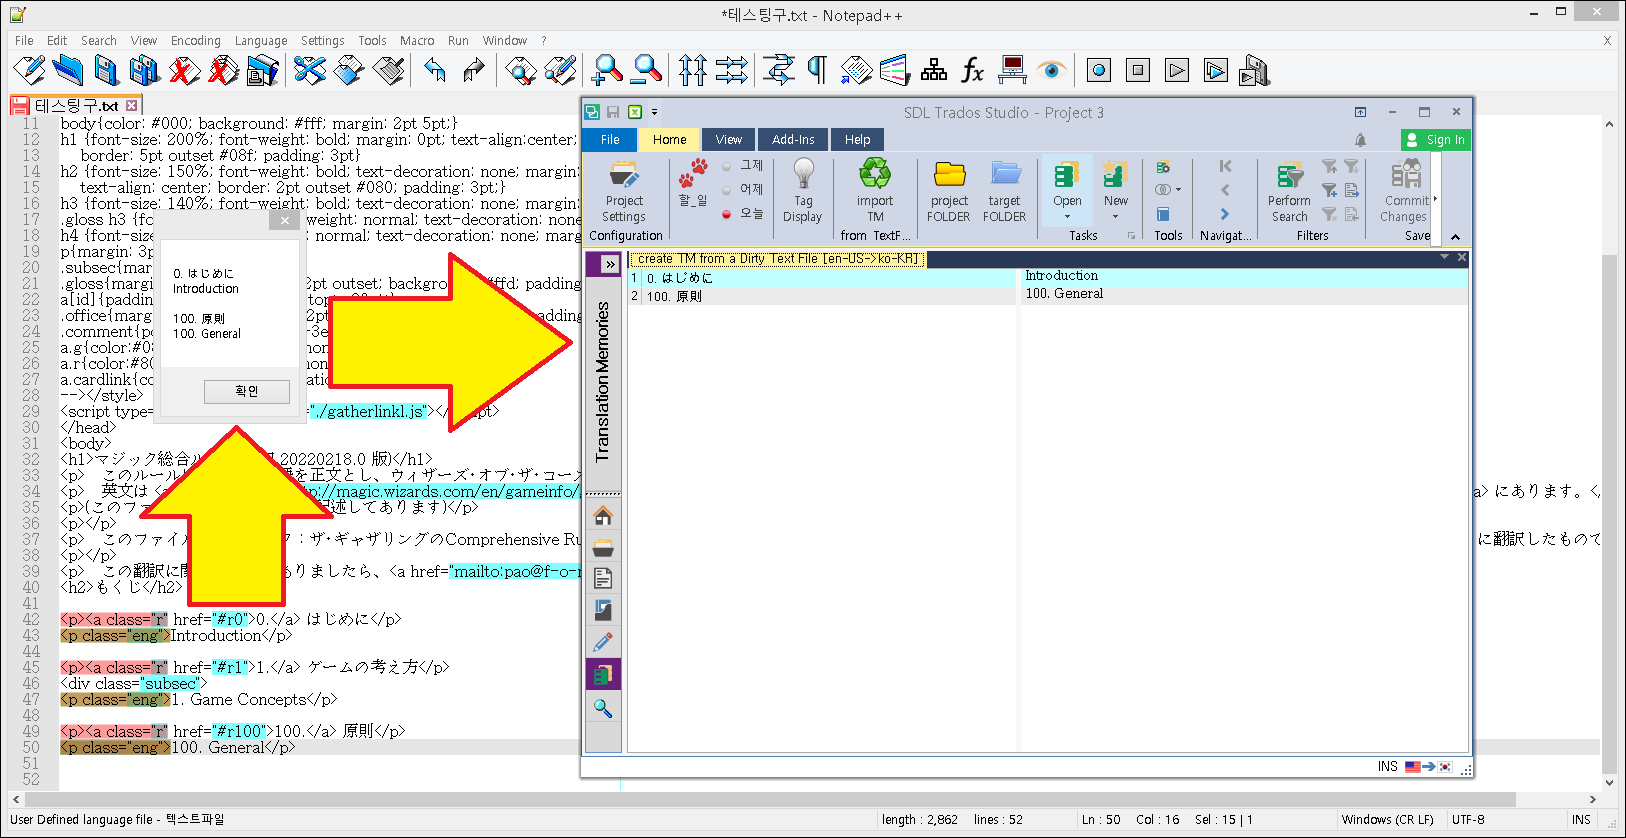Click the import TM recycle icon
Image resolution: width=1626 pixels, height=838 pixels.
click(x=875, y=174)
